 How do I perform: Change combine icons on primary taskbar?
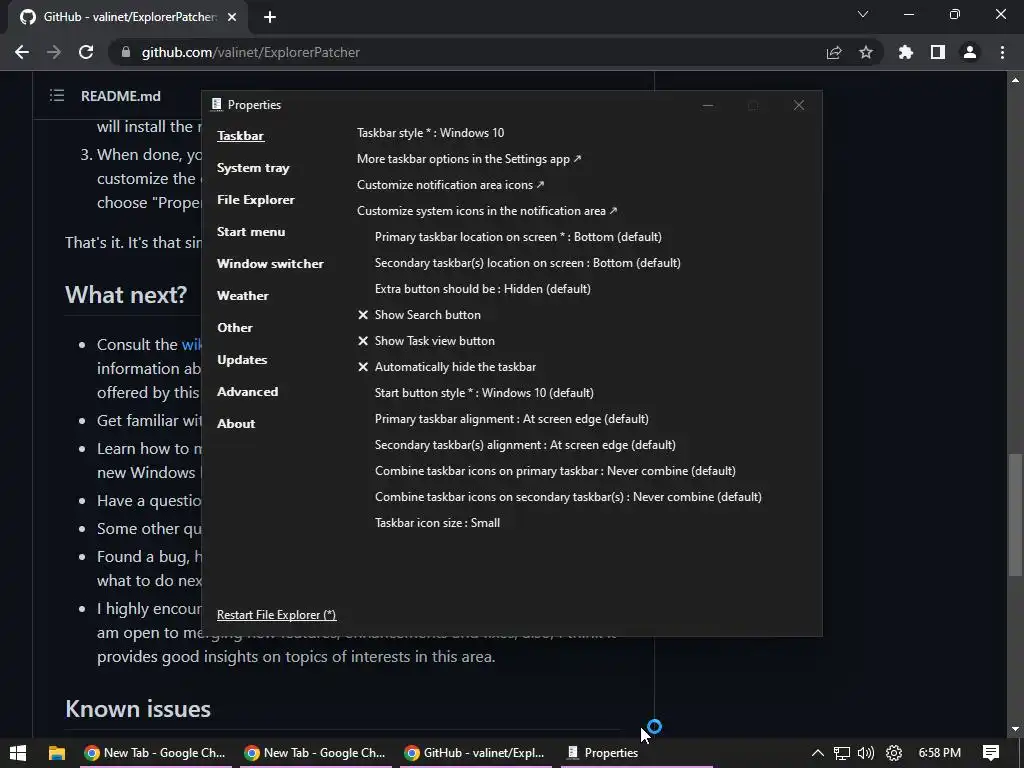tap(555, 471)
